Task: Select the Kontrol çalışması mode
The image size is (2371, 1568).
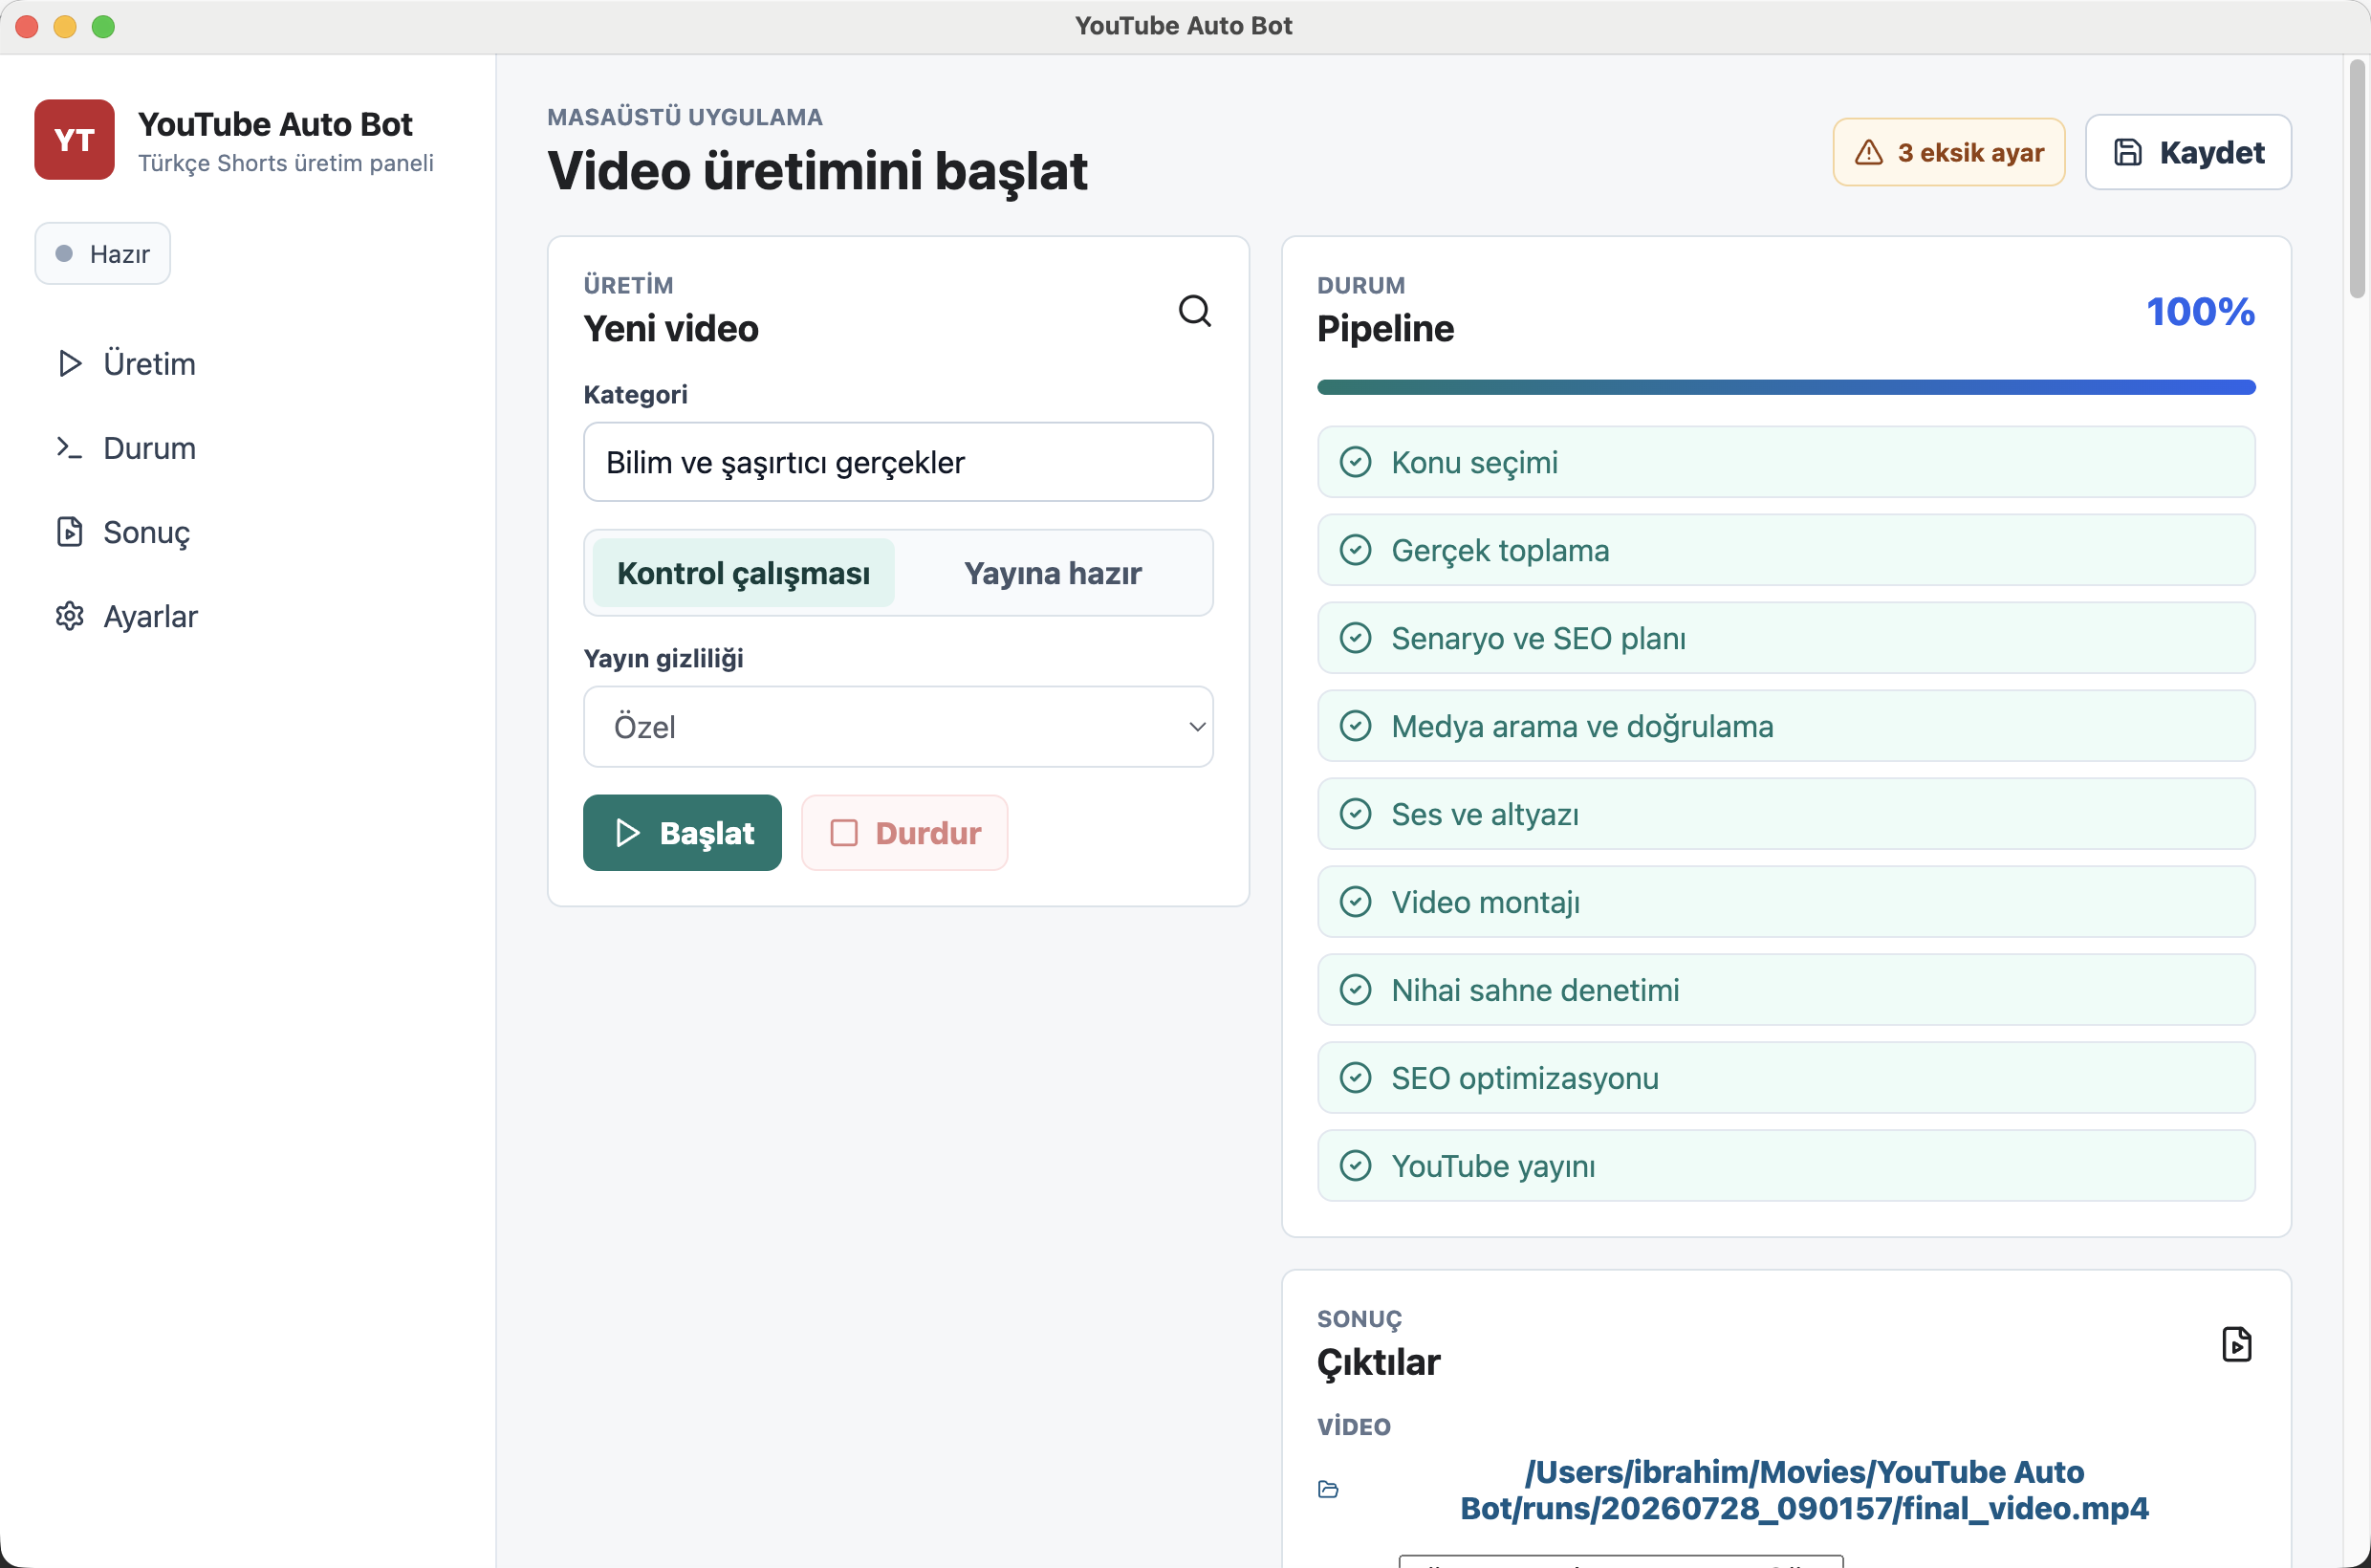Action: [x=743, y=573]
